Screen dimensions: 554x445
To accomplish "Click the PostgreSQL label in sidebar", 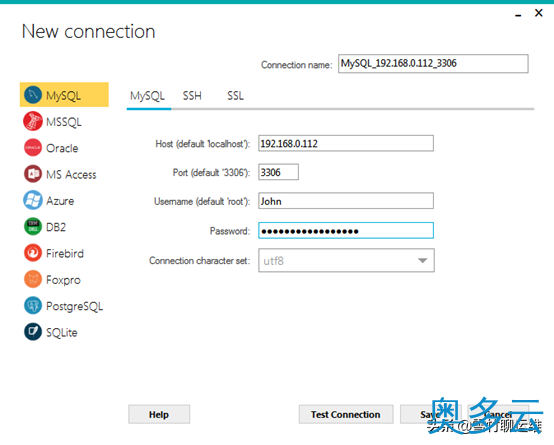I will pyautogui.click(x=75, y=306).
